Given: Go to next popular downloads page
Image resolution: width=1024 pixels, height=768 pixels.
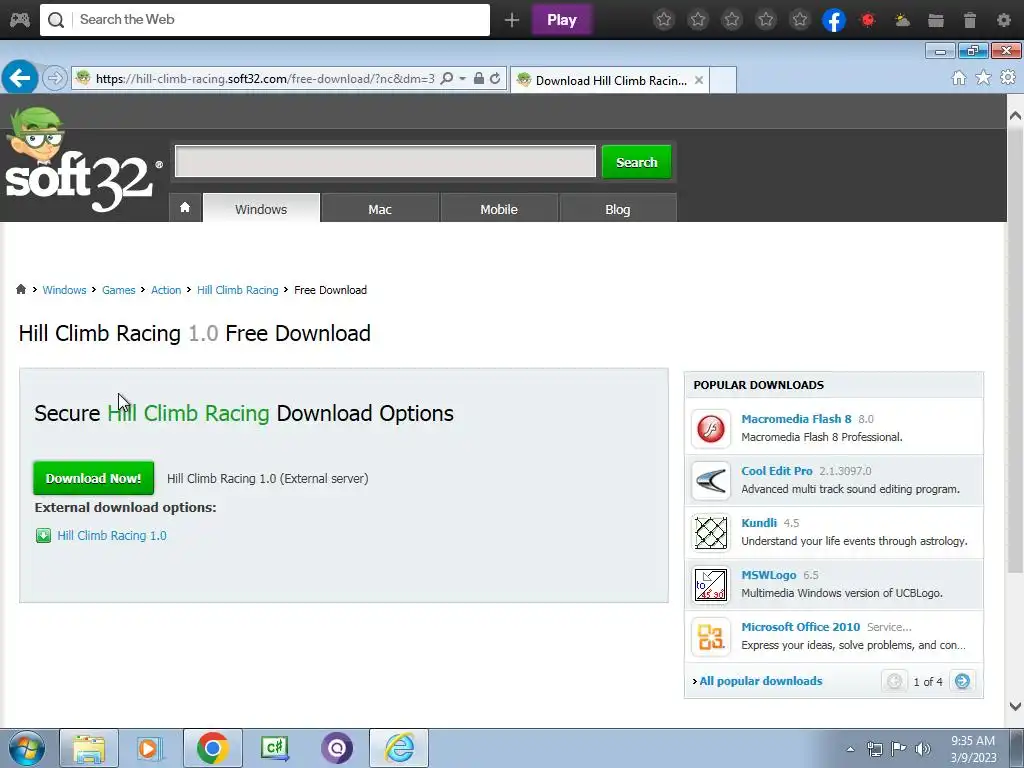Looking at the screenshot, I should (x=962, y=681).
